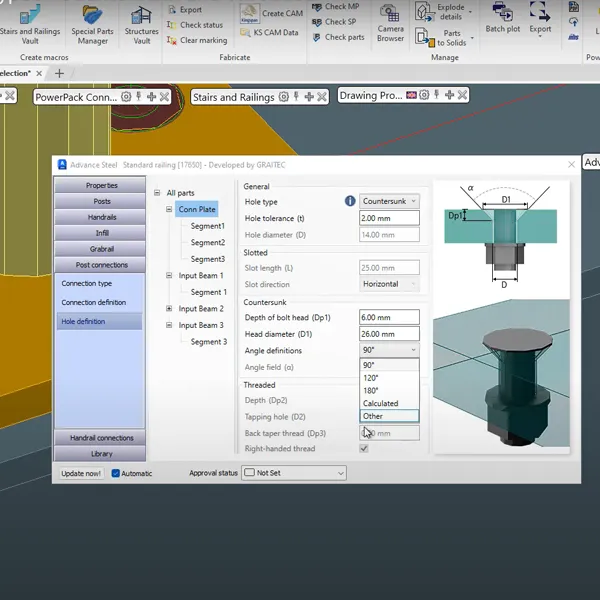Open Library tab
The width and height of the screenshot is (600, 600).
(x=100, y=453)
